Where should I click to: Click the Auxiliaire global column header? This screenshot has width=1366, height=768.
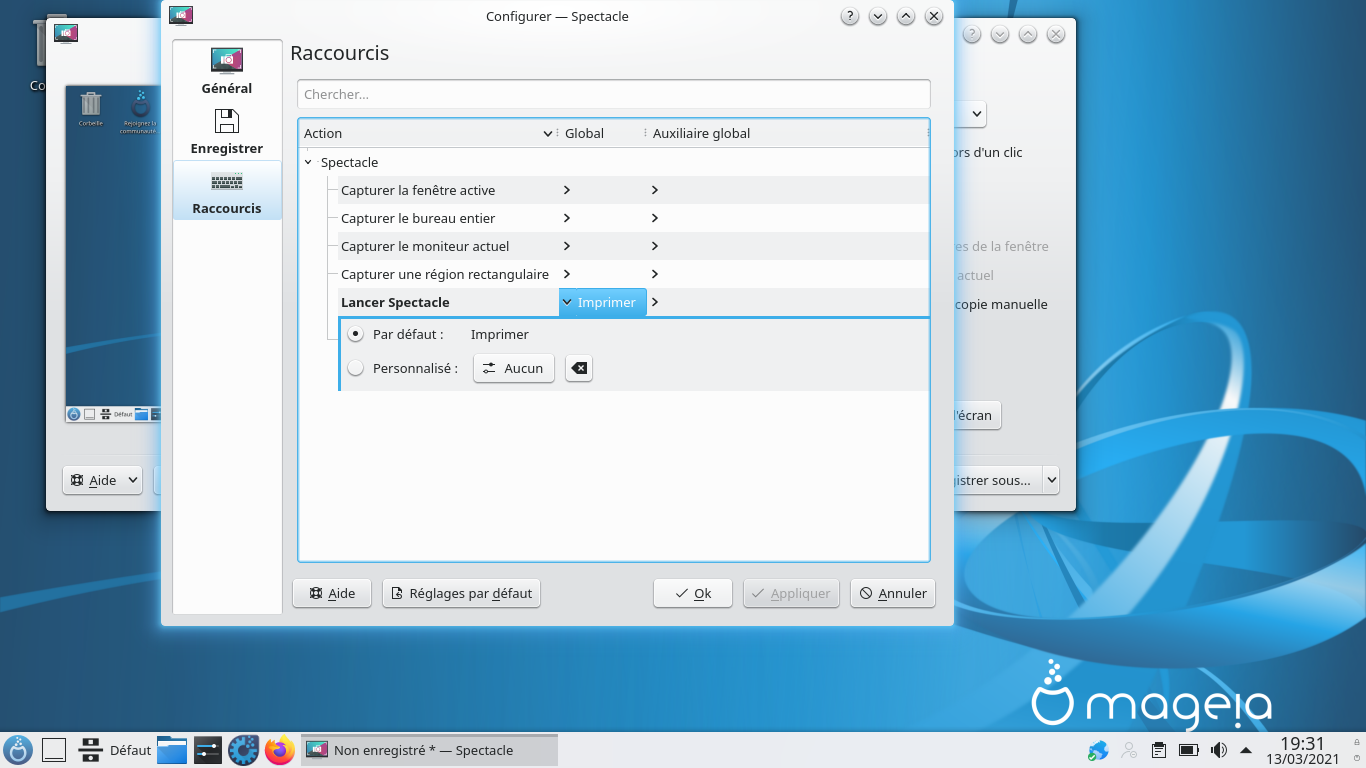coord(787,133)
